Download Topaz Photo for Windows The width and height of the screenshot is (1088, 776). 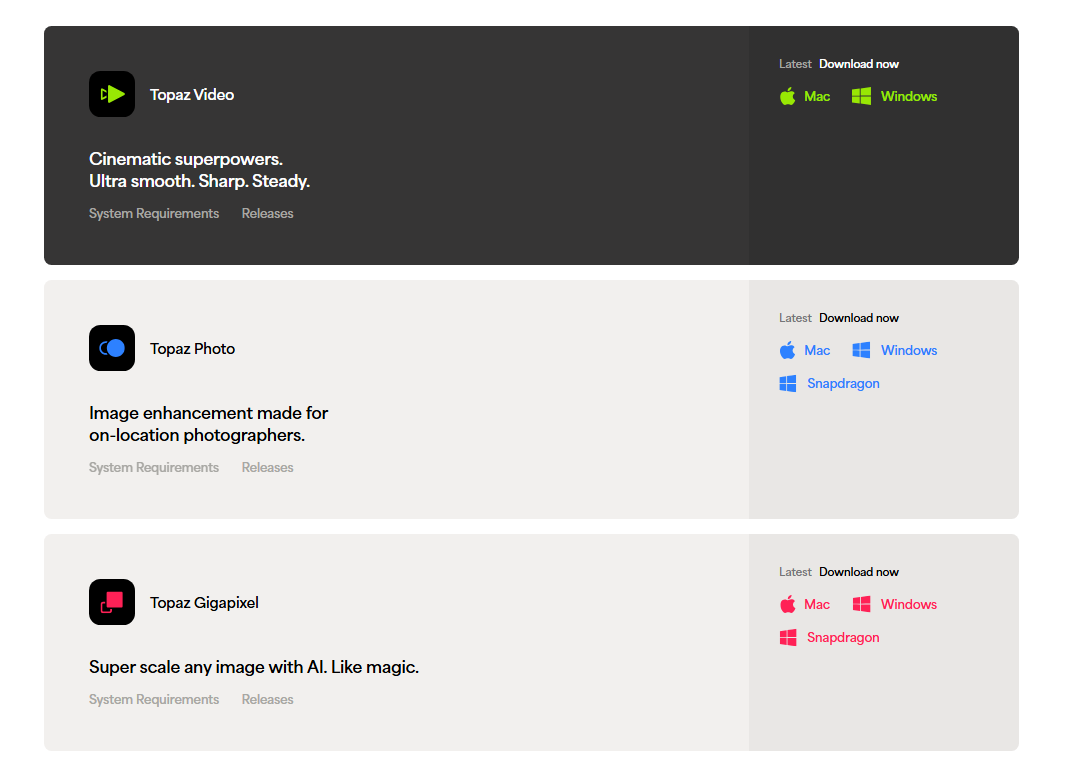click(908, 350)
